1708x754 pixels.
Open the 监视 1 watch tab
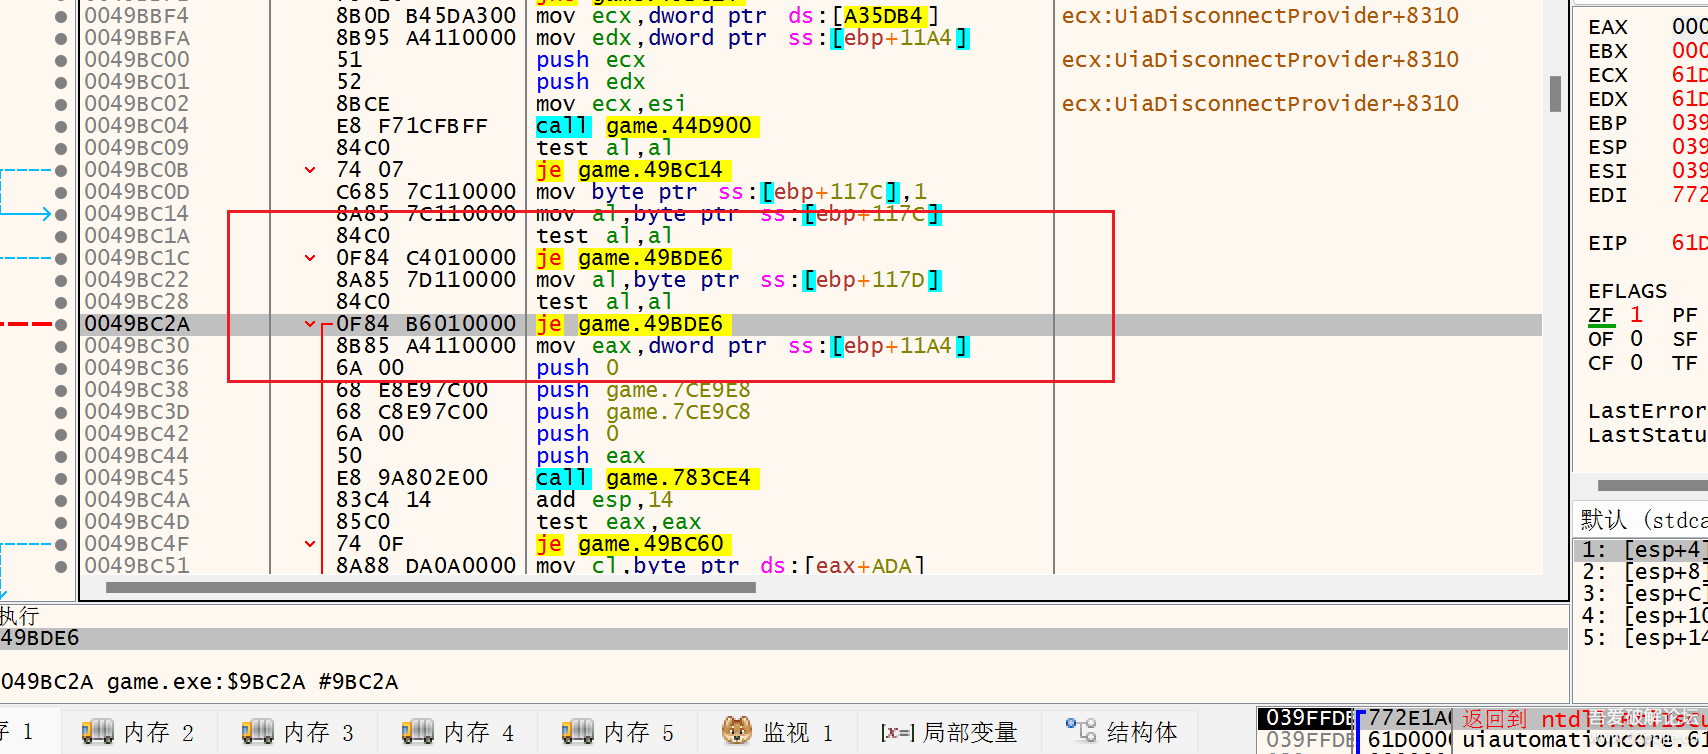[x=778, y=732]
